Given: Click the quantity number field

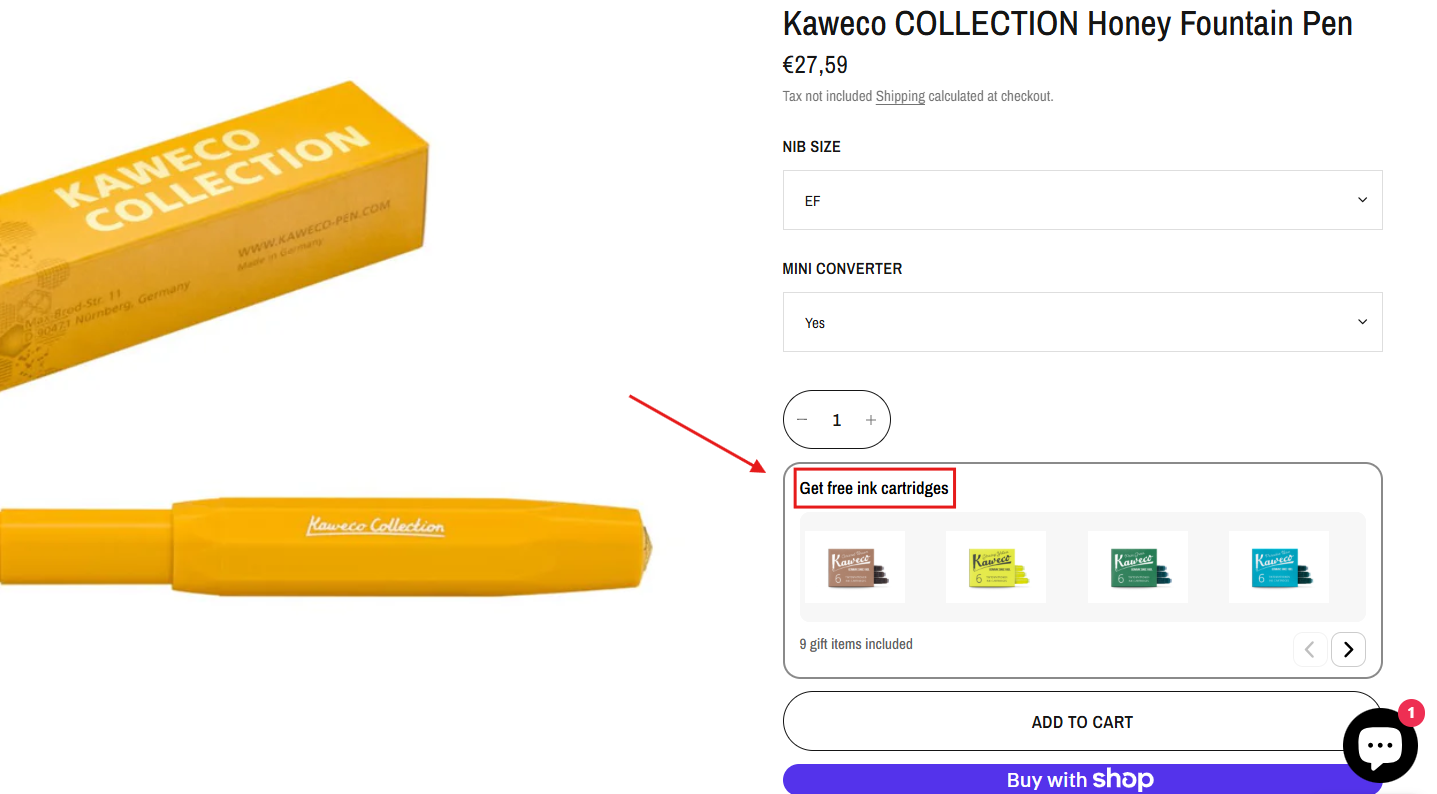Looking at the screenshot, I should point(837,420).
